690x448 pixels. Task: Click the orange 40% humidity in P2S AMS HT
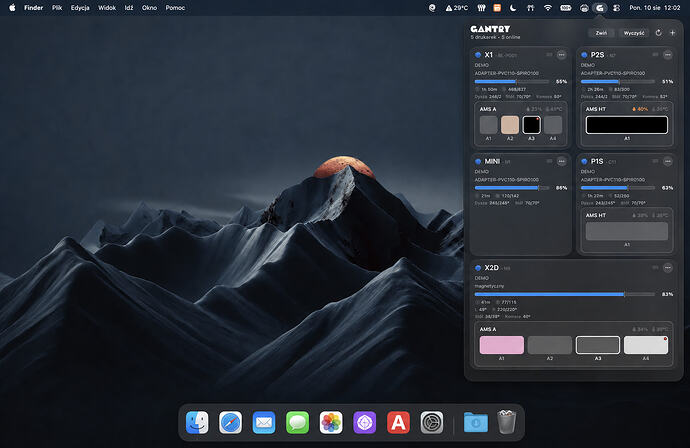pos(640,109)
